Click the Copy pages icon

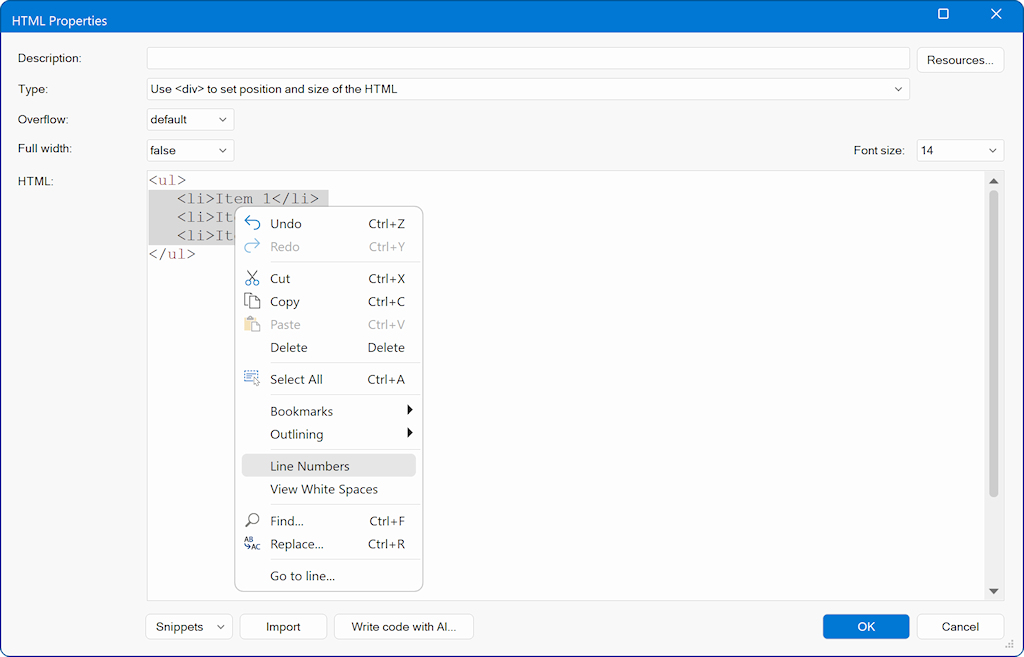point(252,301)
